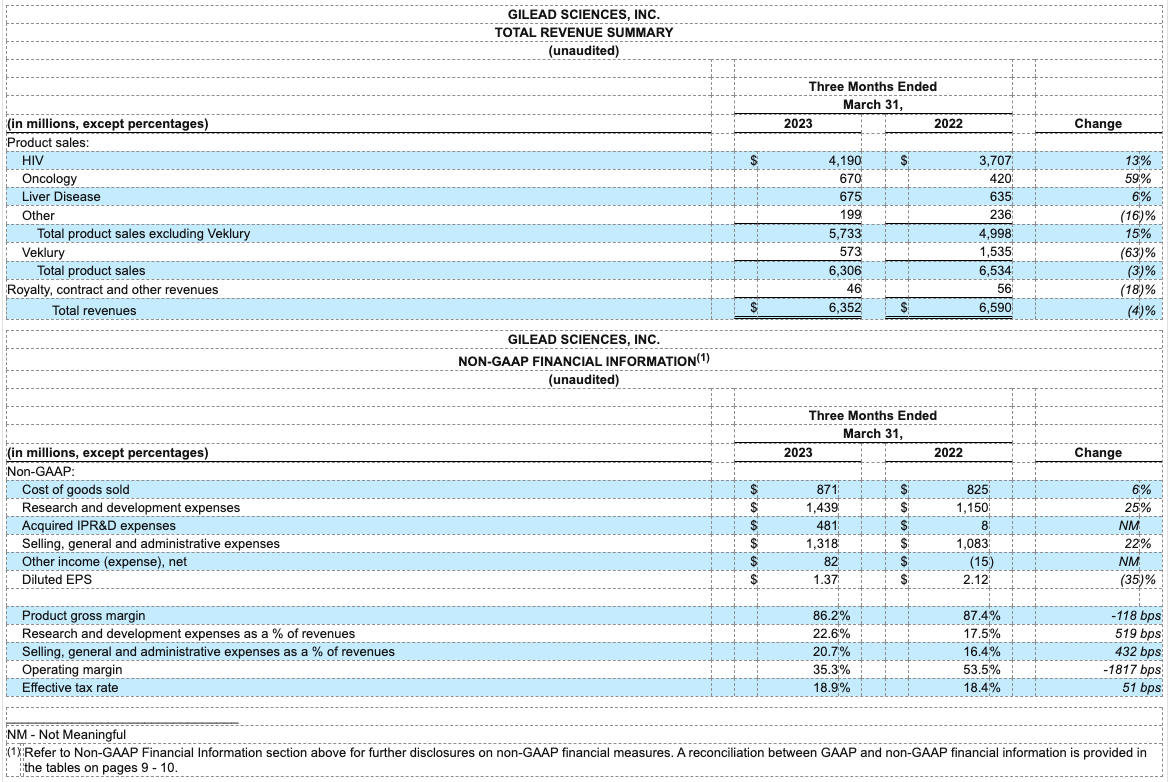The height and width of the screenshot is (782, 1169).
Task: Select Oncology change 59%
Action: 1138,179
